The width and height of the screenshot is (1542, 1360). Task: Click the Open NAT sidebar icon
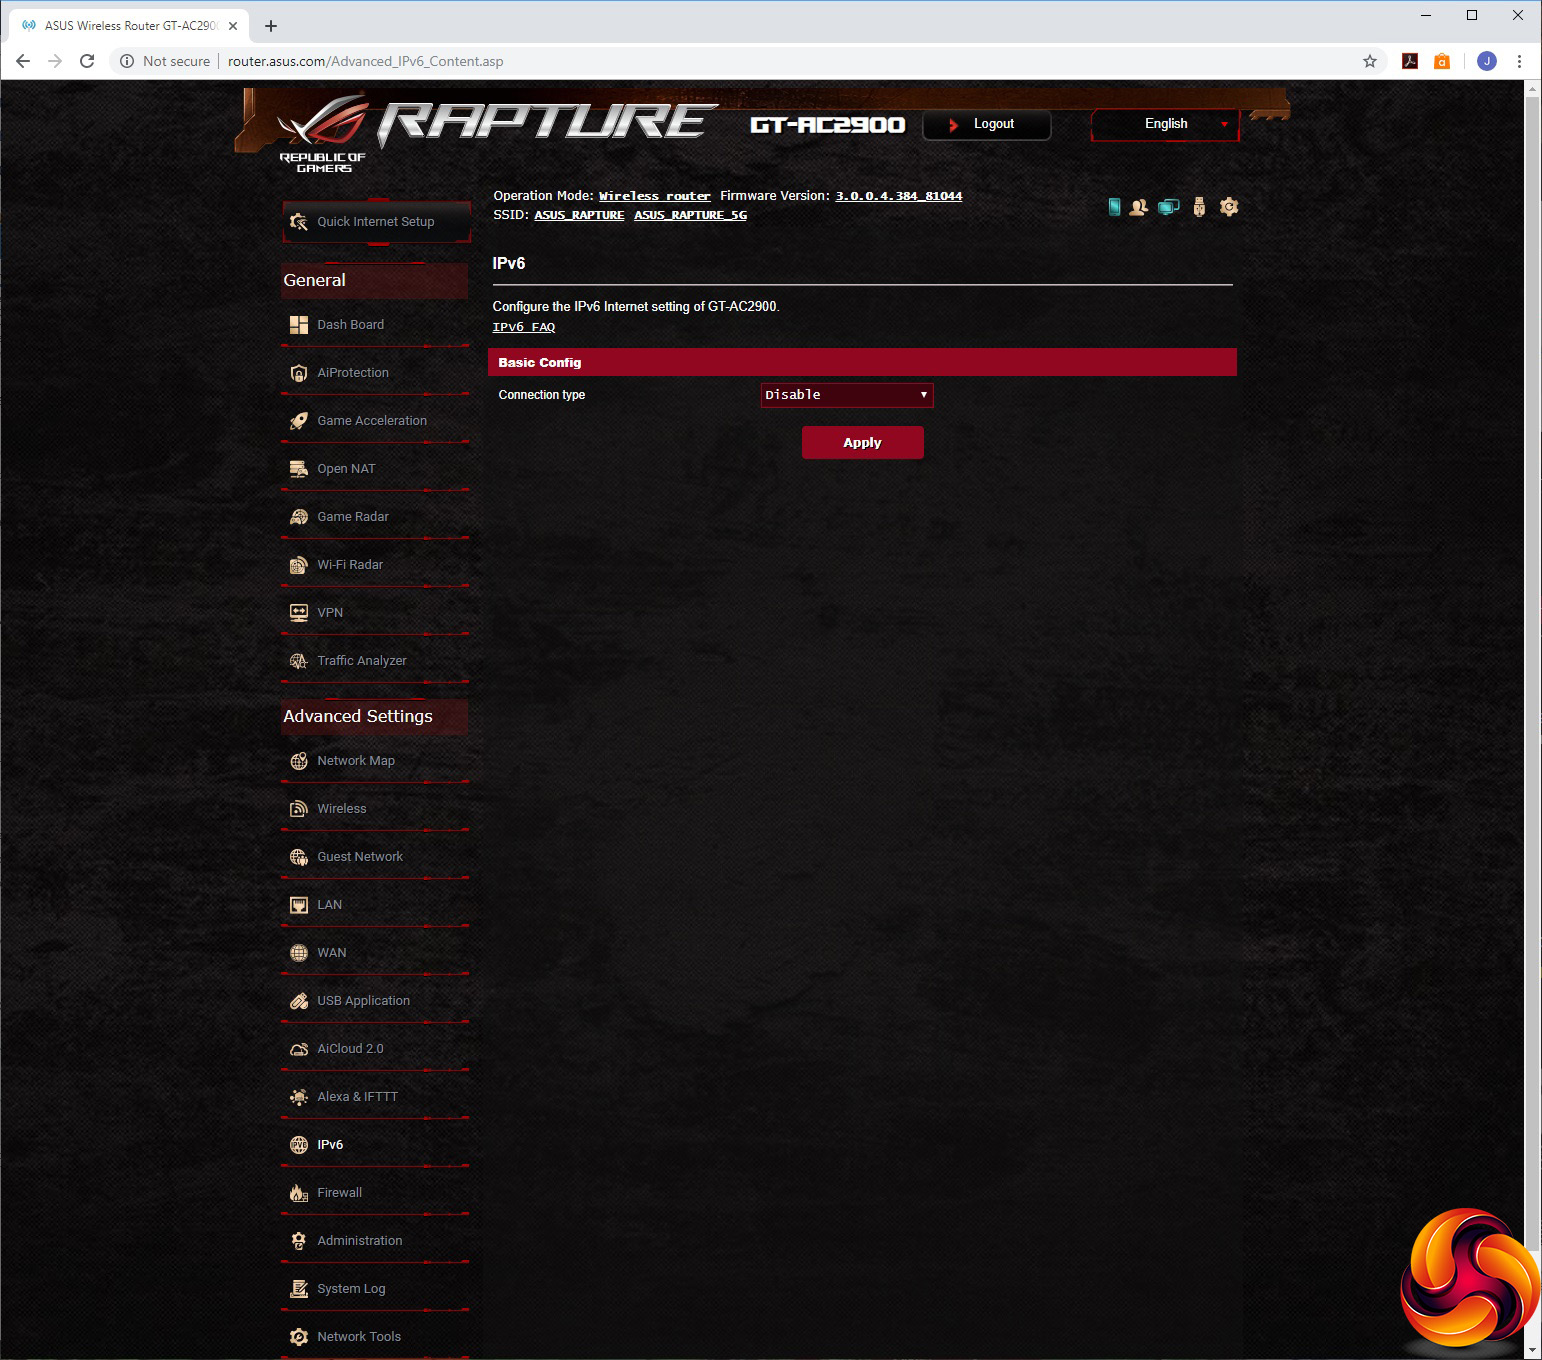(x=298, y=469)
